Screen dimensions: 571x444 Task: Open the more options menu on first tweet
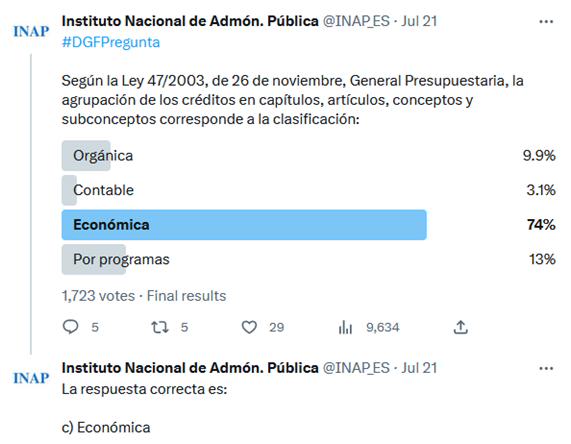[546, 22]
